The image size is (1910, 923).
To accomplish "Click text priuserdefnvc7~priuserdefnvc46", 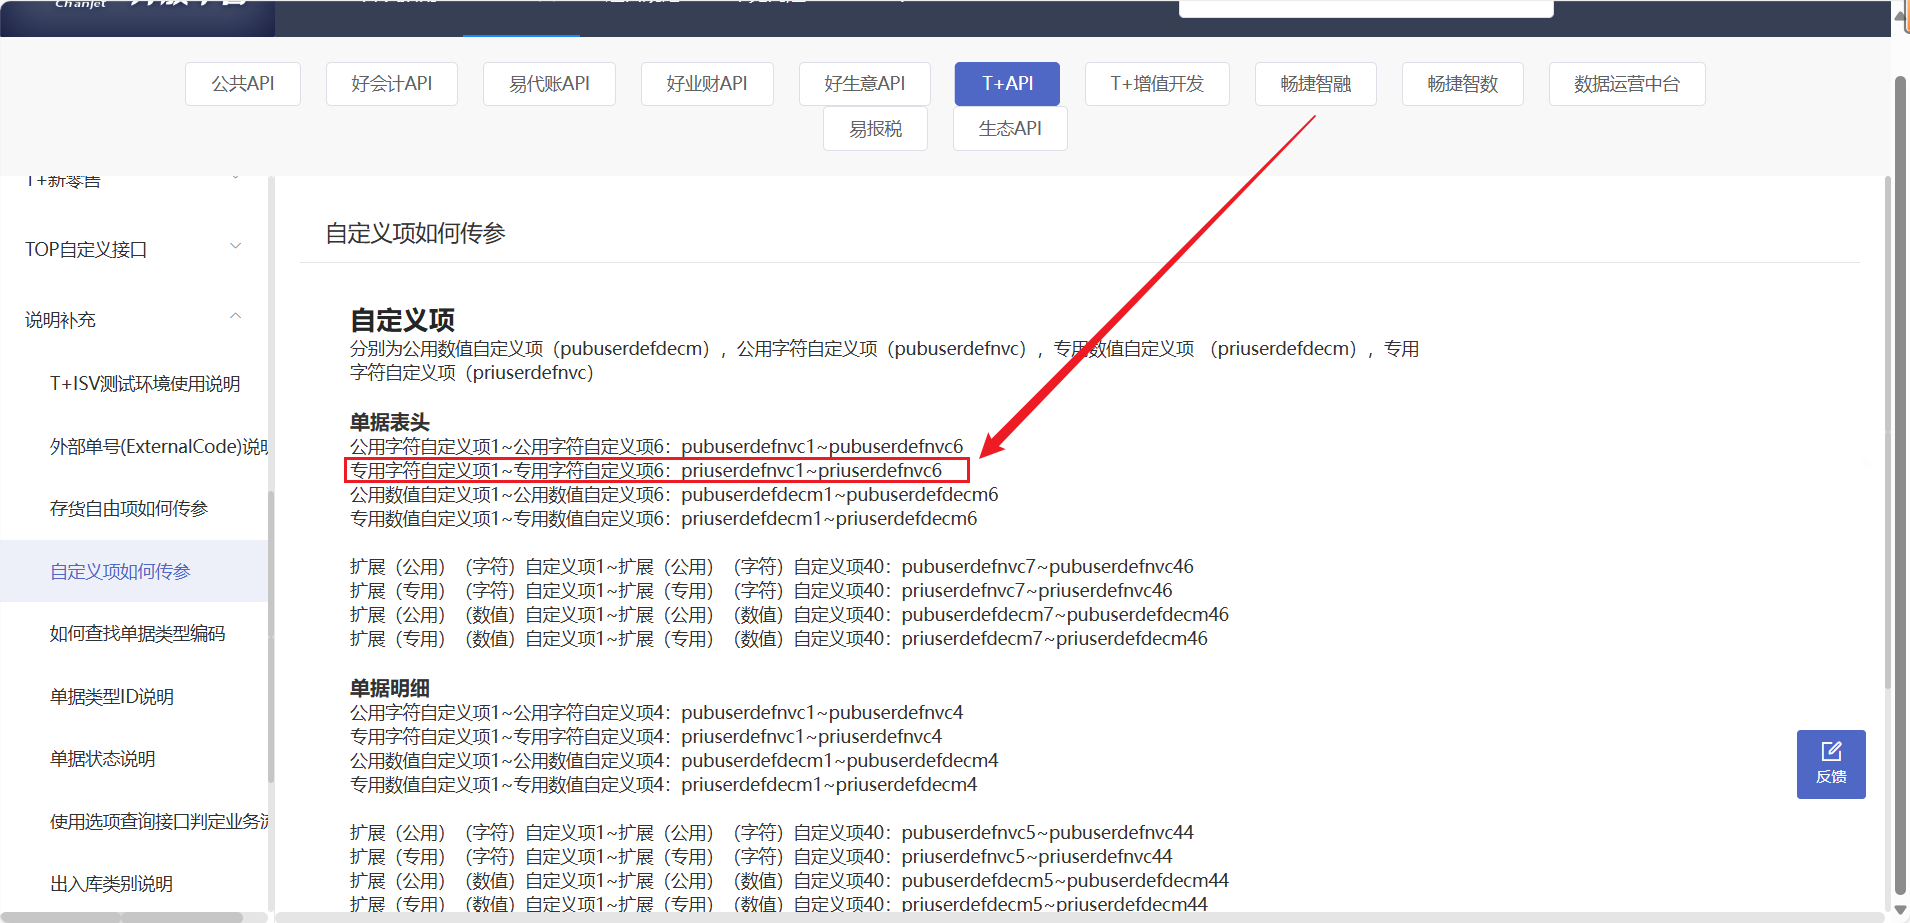I will (1036, 590).
